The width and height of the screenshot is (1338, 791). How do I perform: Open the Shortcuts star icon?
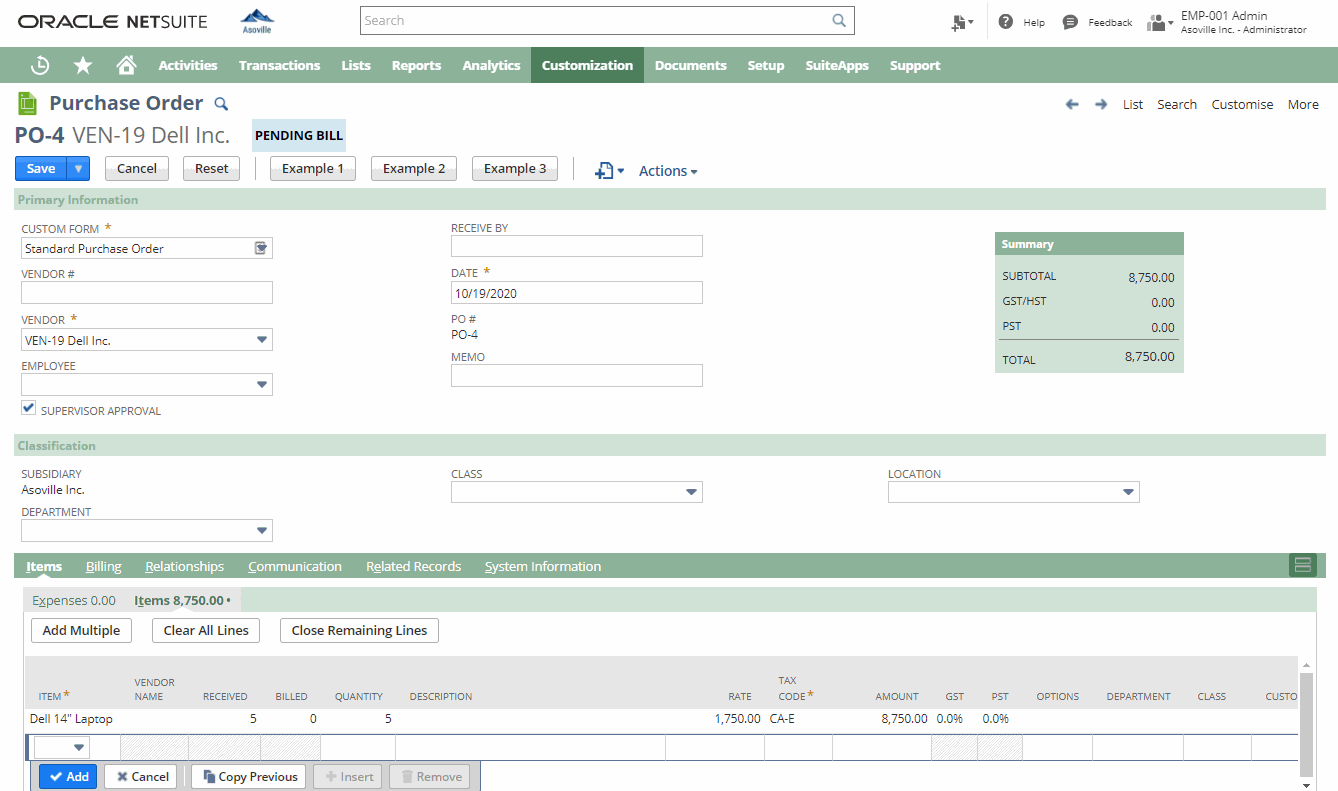click(83, 65)
